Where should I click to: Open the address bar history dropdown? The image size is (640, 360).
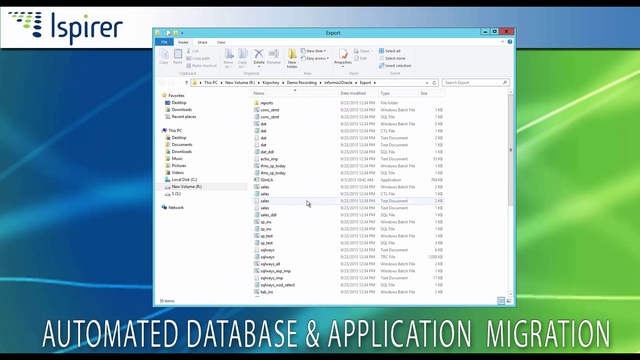(x=427, y=82)
